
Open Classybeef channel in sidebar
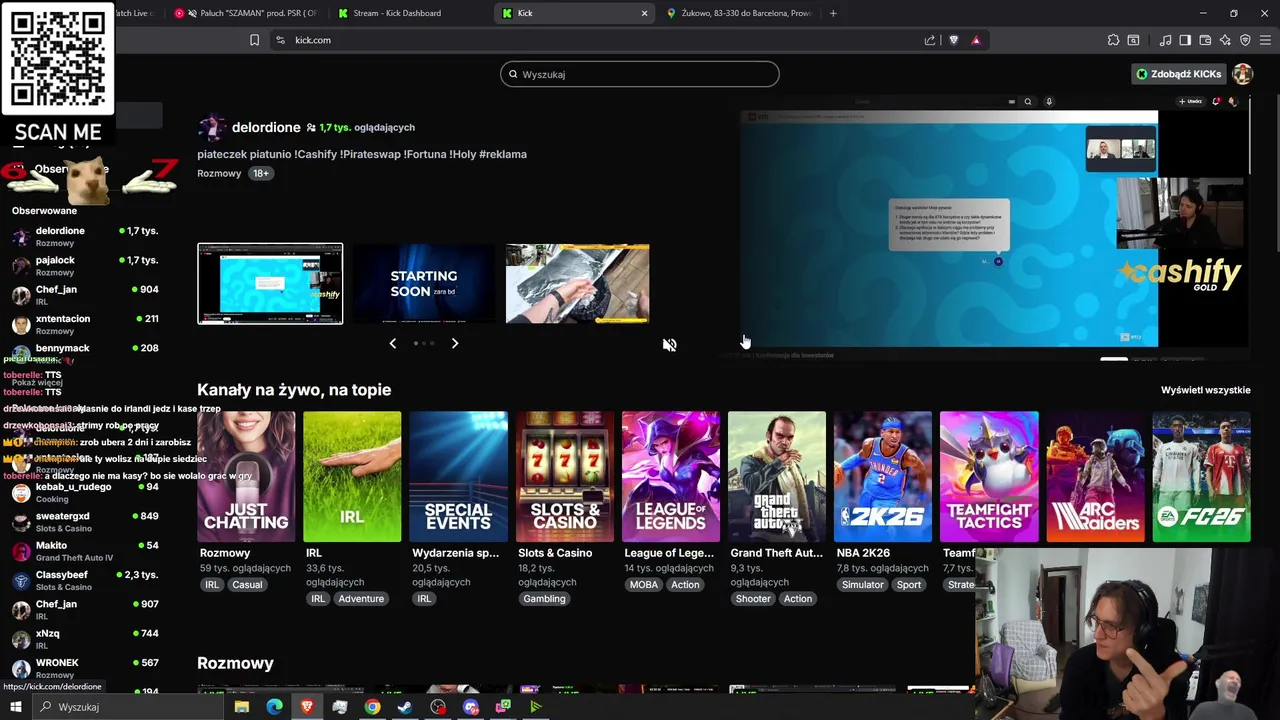click(x=85, y=580)
